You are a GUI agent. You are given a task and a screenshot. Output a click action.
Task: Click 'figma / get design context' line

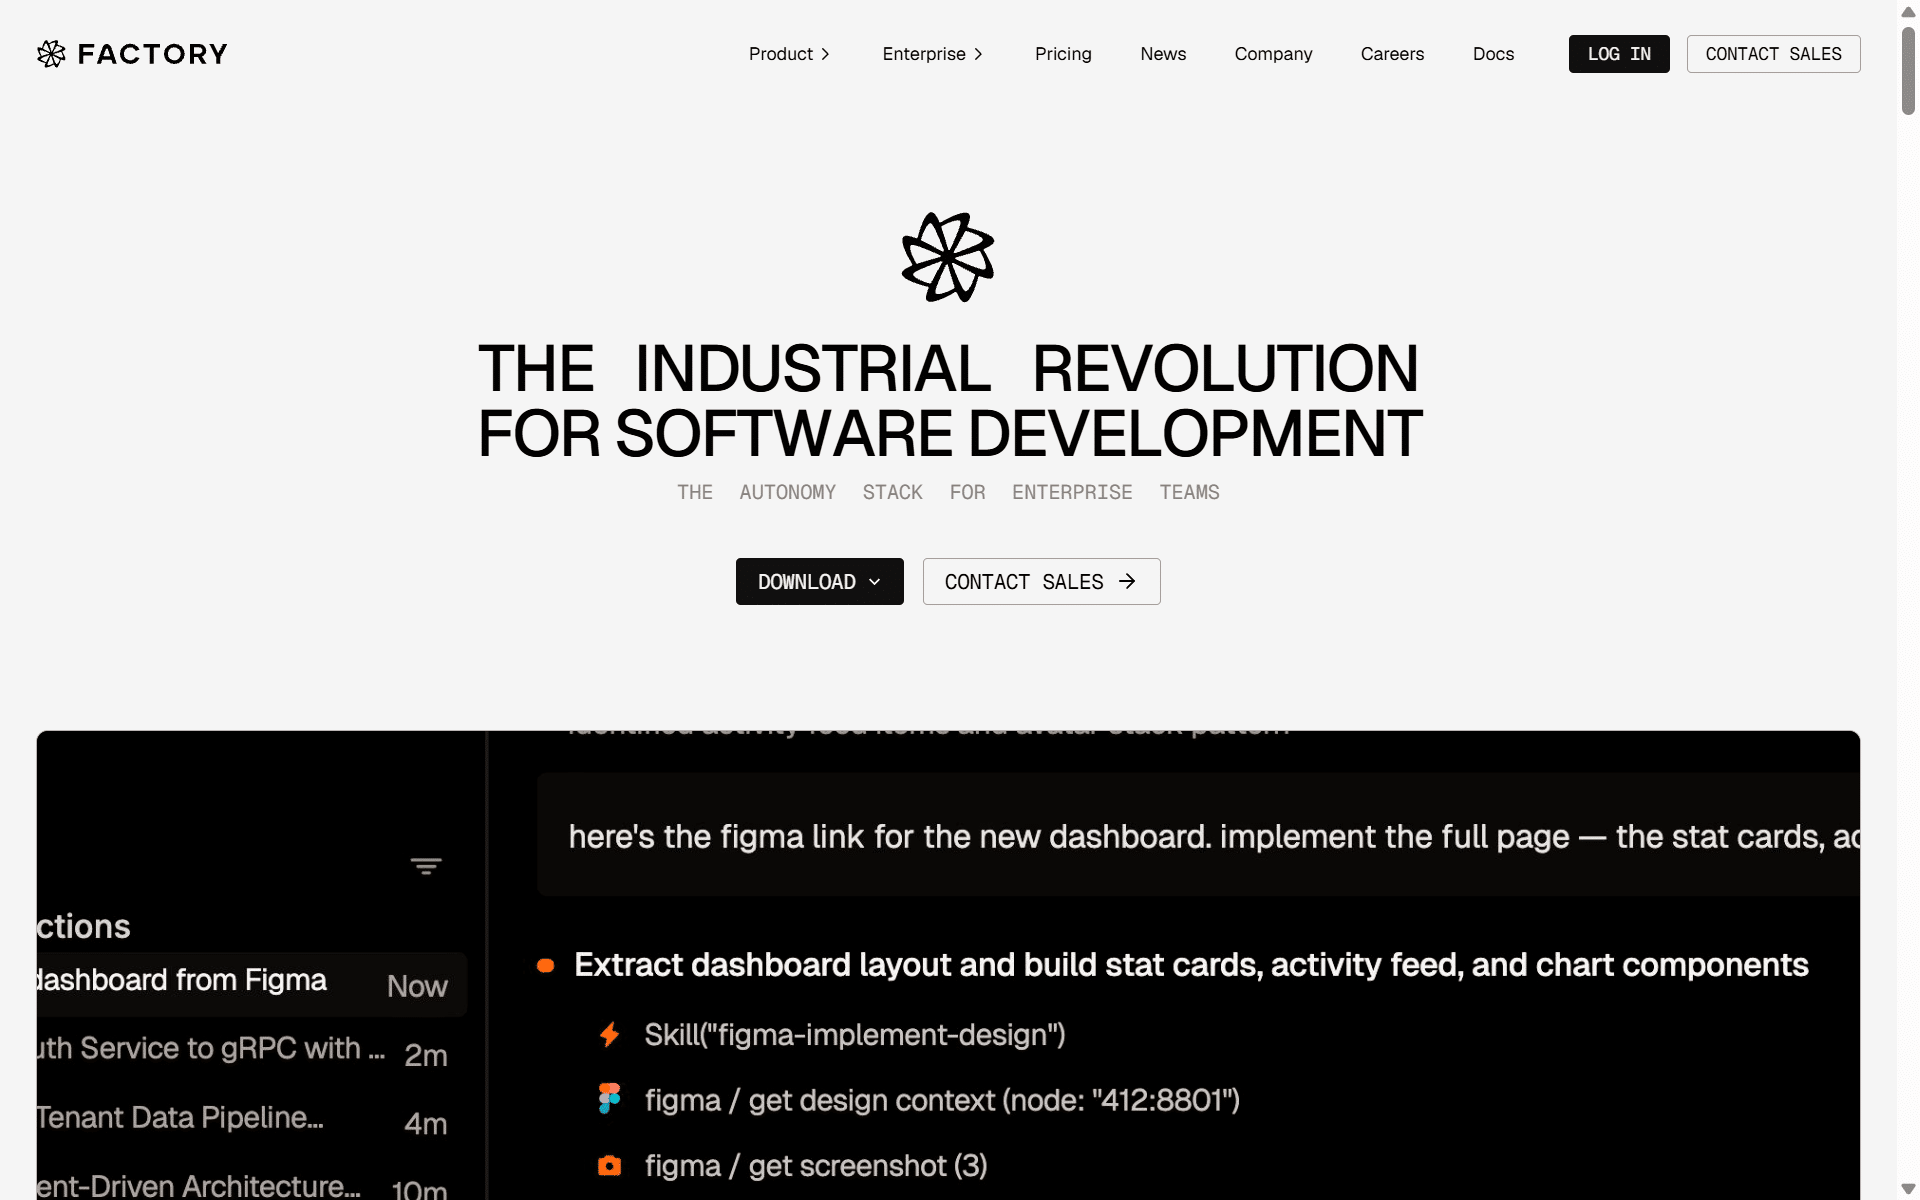click(x=942, y=1100)
